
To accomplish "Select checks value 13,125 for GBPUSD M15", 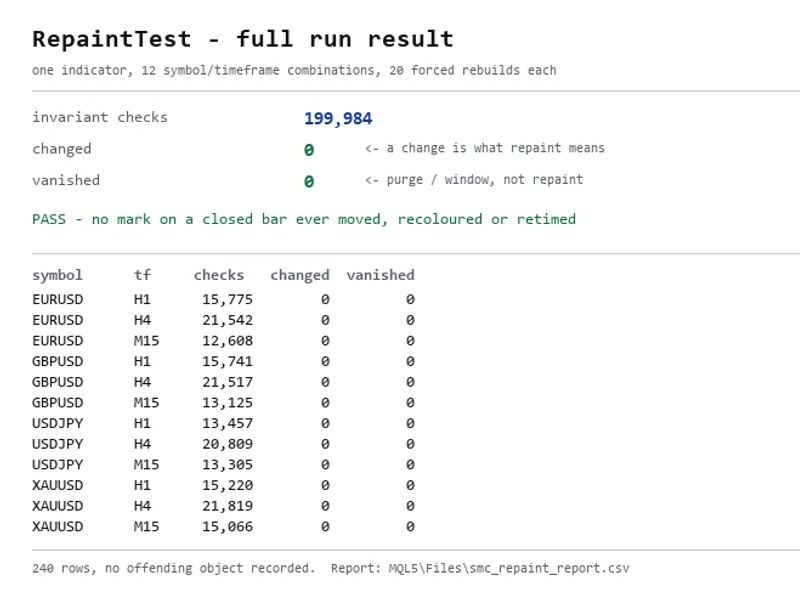I will click(228, 403).
